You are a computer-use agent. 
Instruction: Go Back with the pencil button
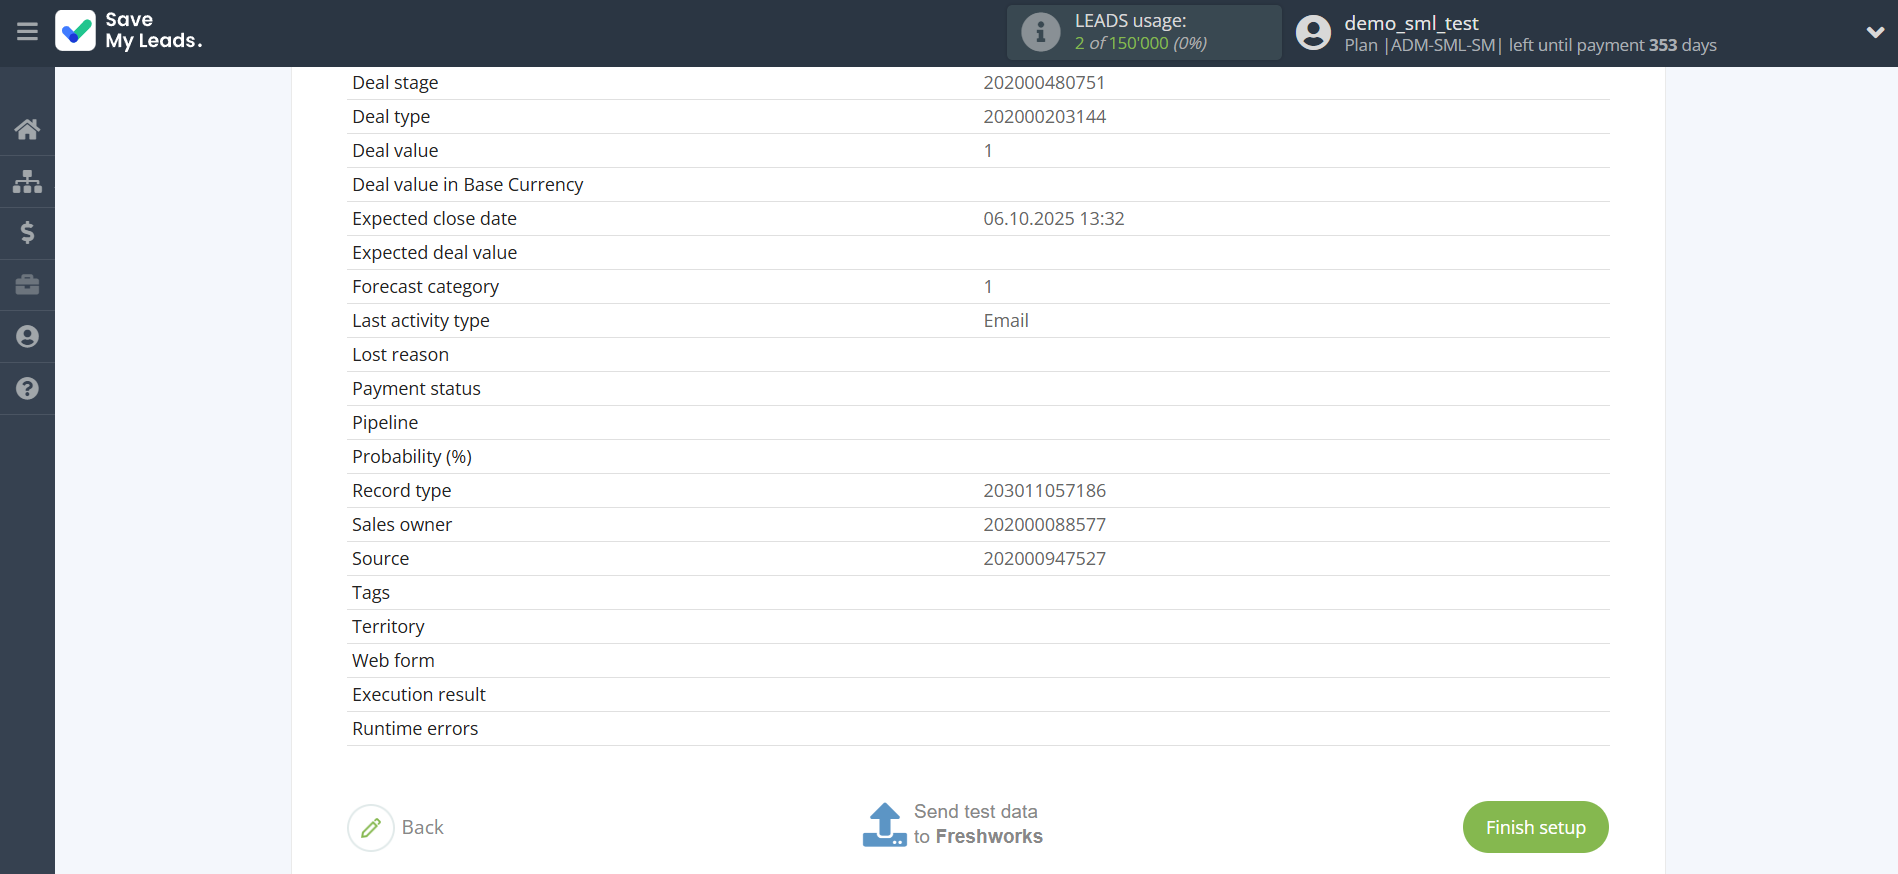pyautogui.click(x=397, y=827)
